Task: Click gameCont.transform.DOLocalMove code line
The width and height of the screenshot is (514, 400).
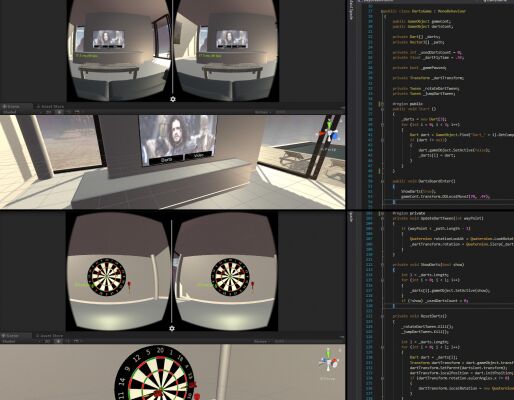Action: 445,197
